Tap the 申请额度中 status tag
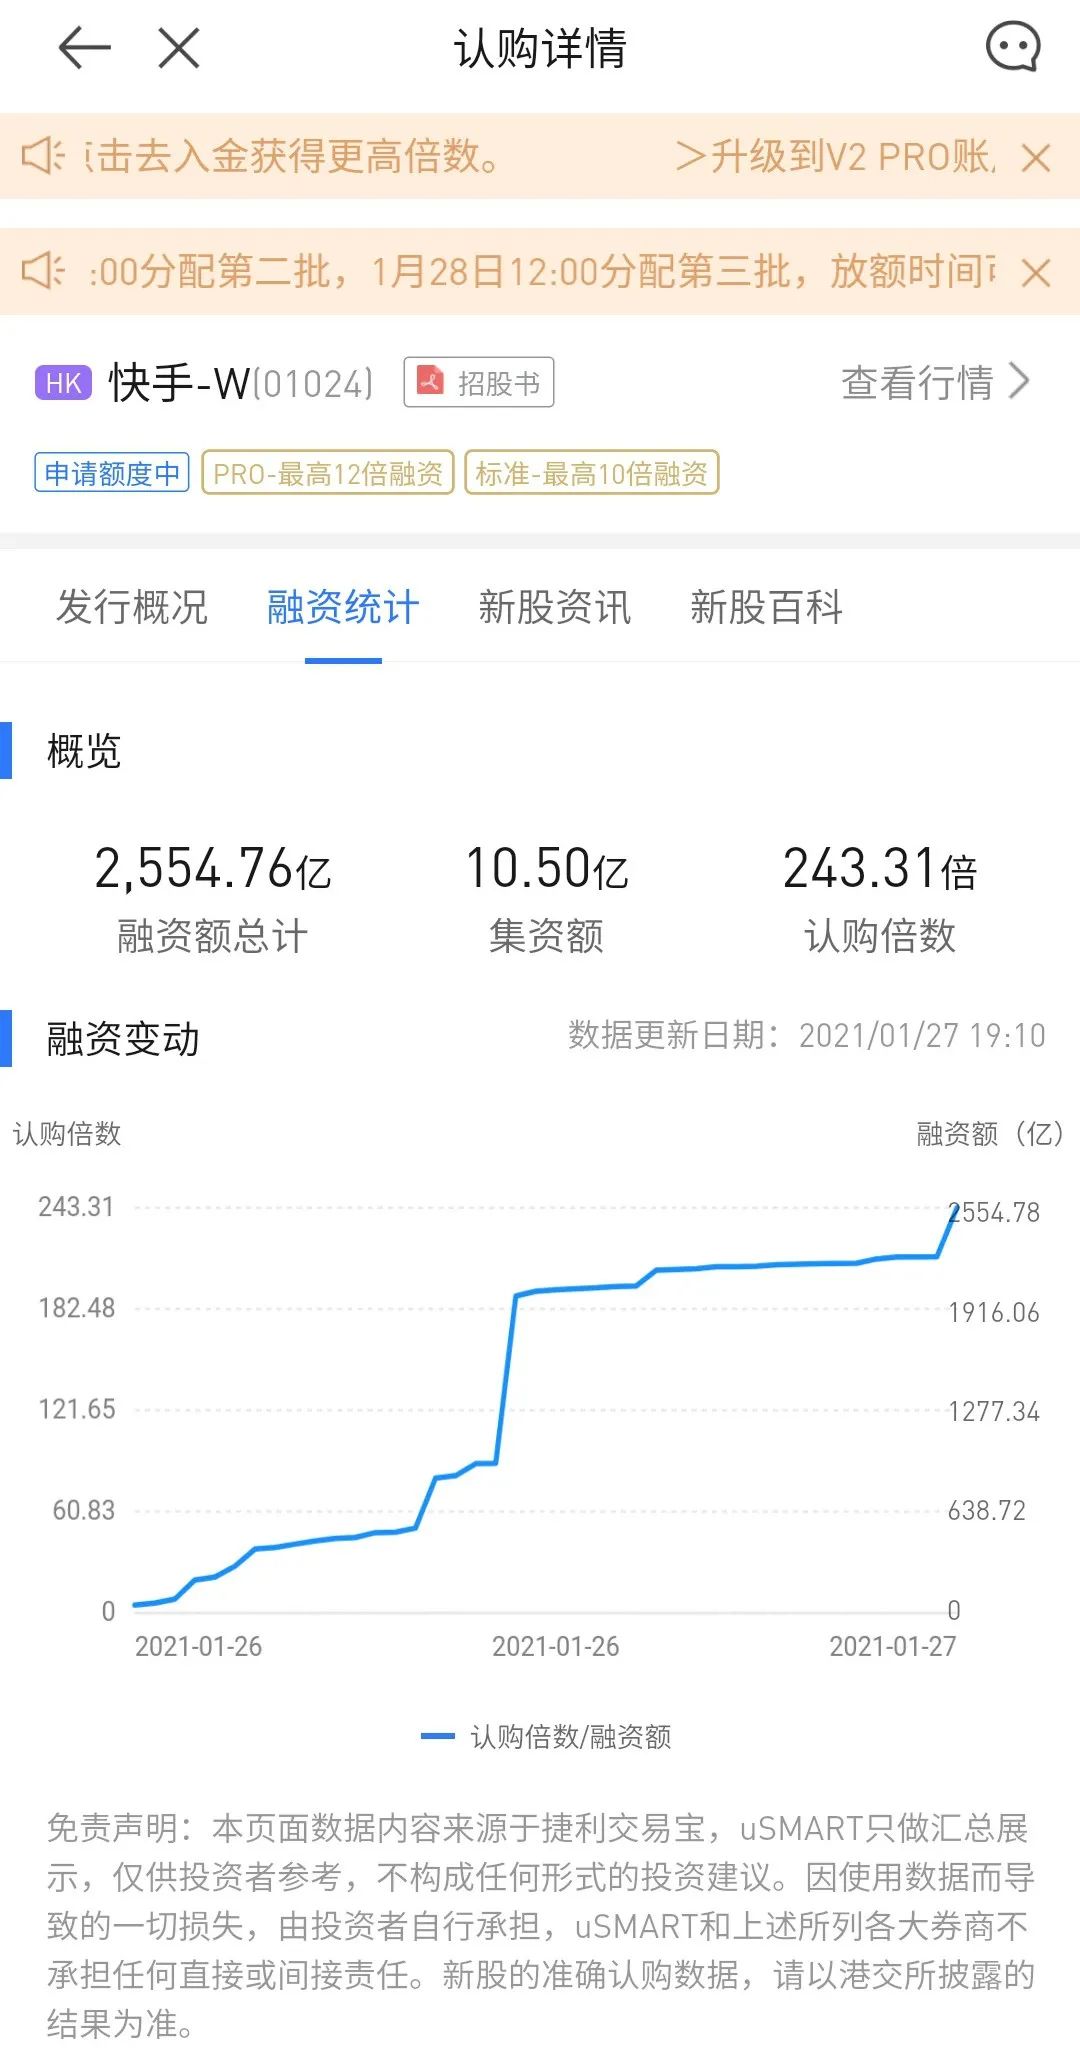The width and height of the screenshot is (1080, 2059). click(112, 473)
